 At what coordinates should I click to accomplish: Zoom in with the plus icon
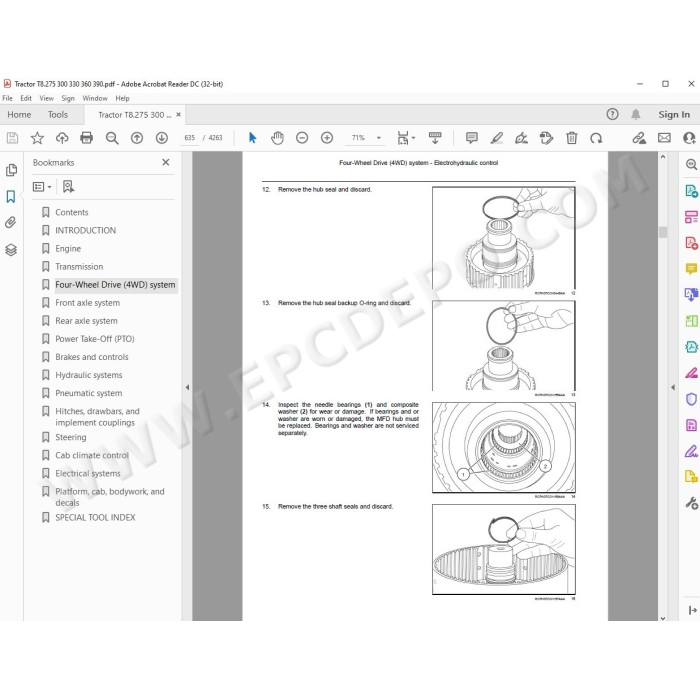point(327,138)
